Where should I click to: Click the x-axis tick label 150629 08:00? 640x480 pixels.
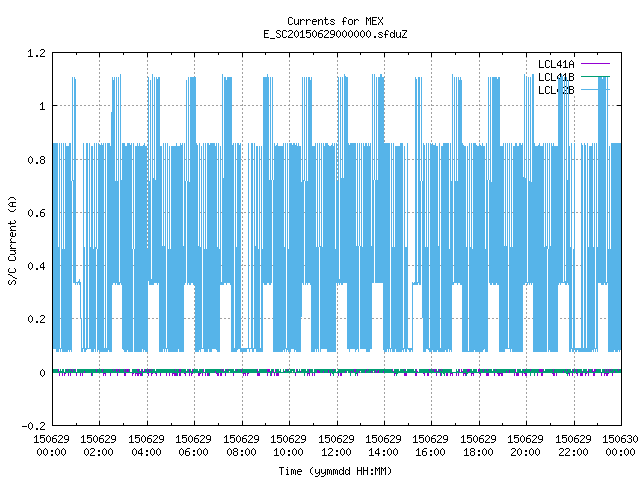(x=241, y=446)
